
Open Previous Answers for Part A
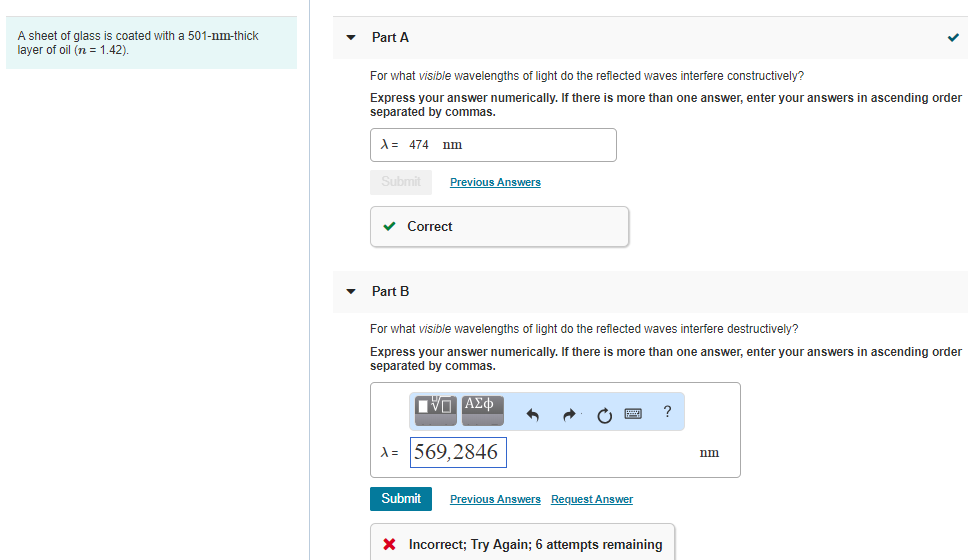pyautogui.click(x=495, y=182)
